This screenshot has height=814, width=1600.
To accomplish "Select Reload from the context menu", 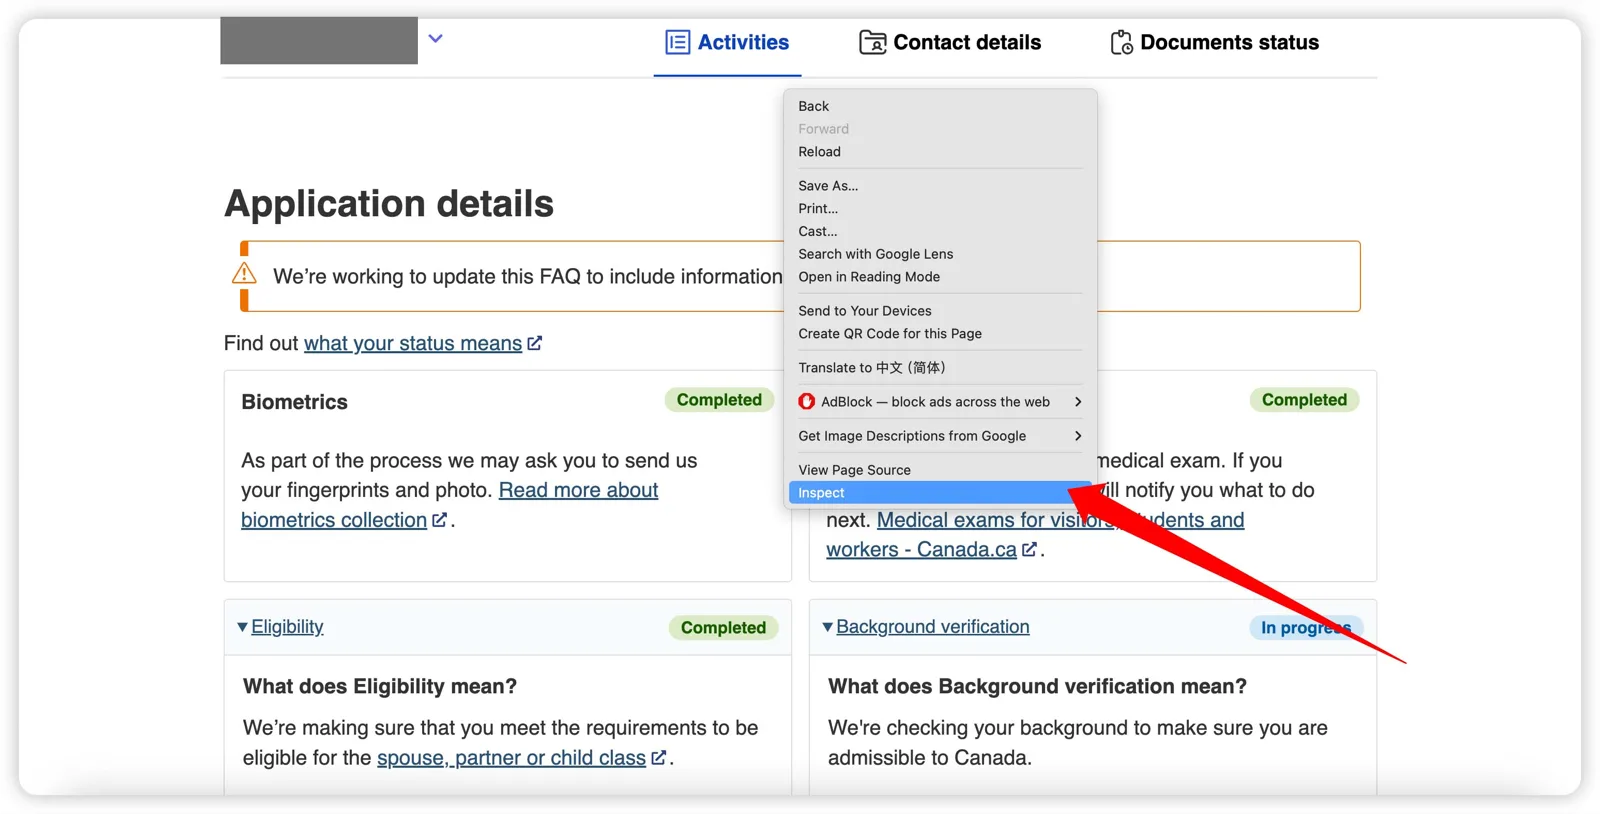I will pyautogui.click(x=940, y=152).
